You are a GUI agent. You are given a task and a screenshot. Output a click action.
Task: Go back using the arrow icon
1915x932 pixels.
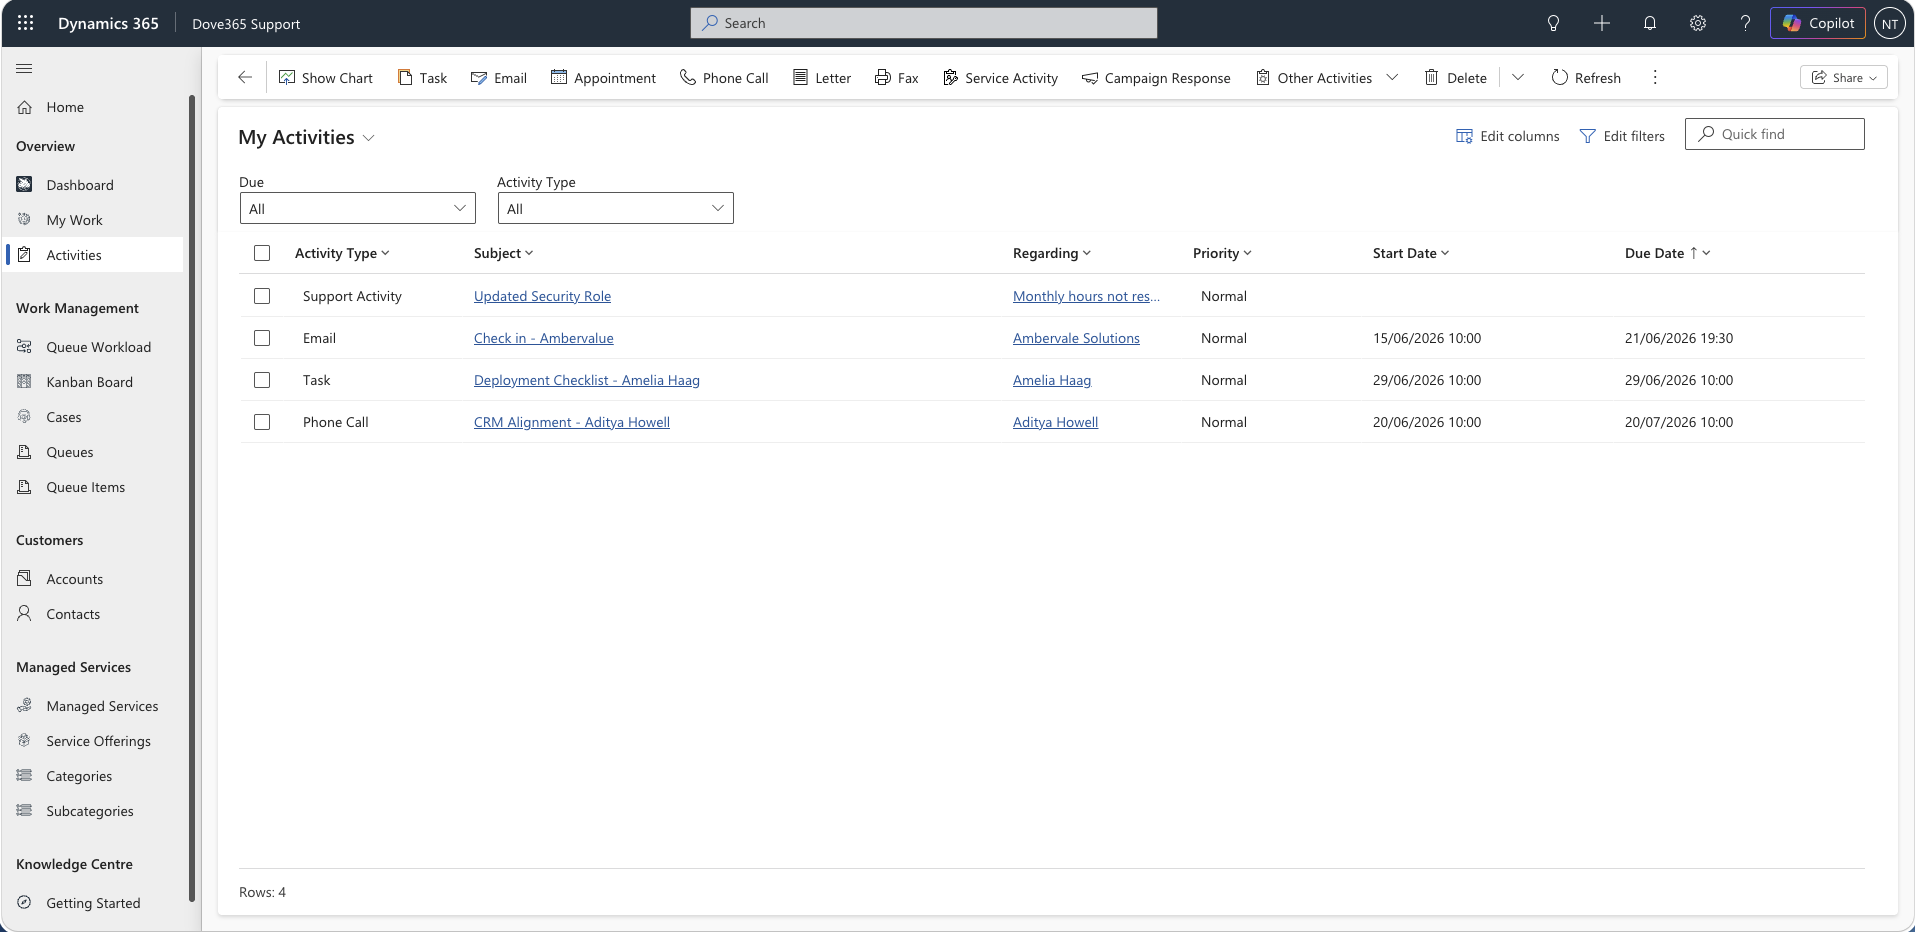pyautogui.click(x=245, y=77)
